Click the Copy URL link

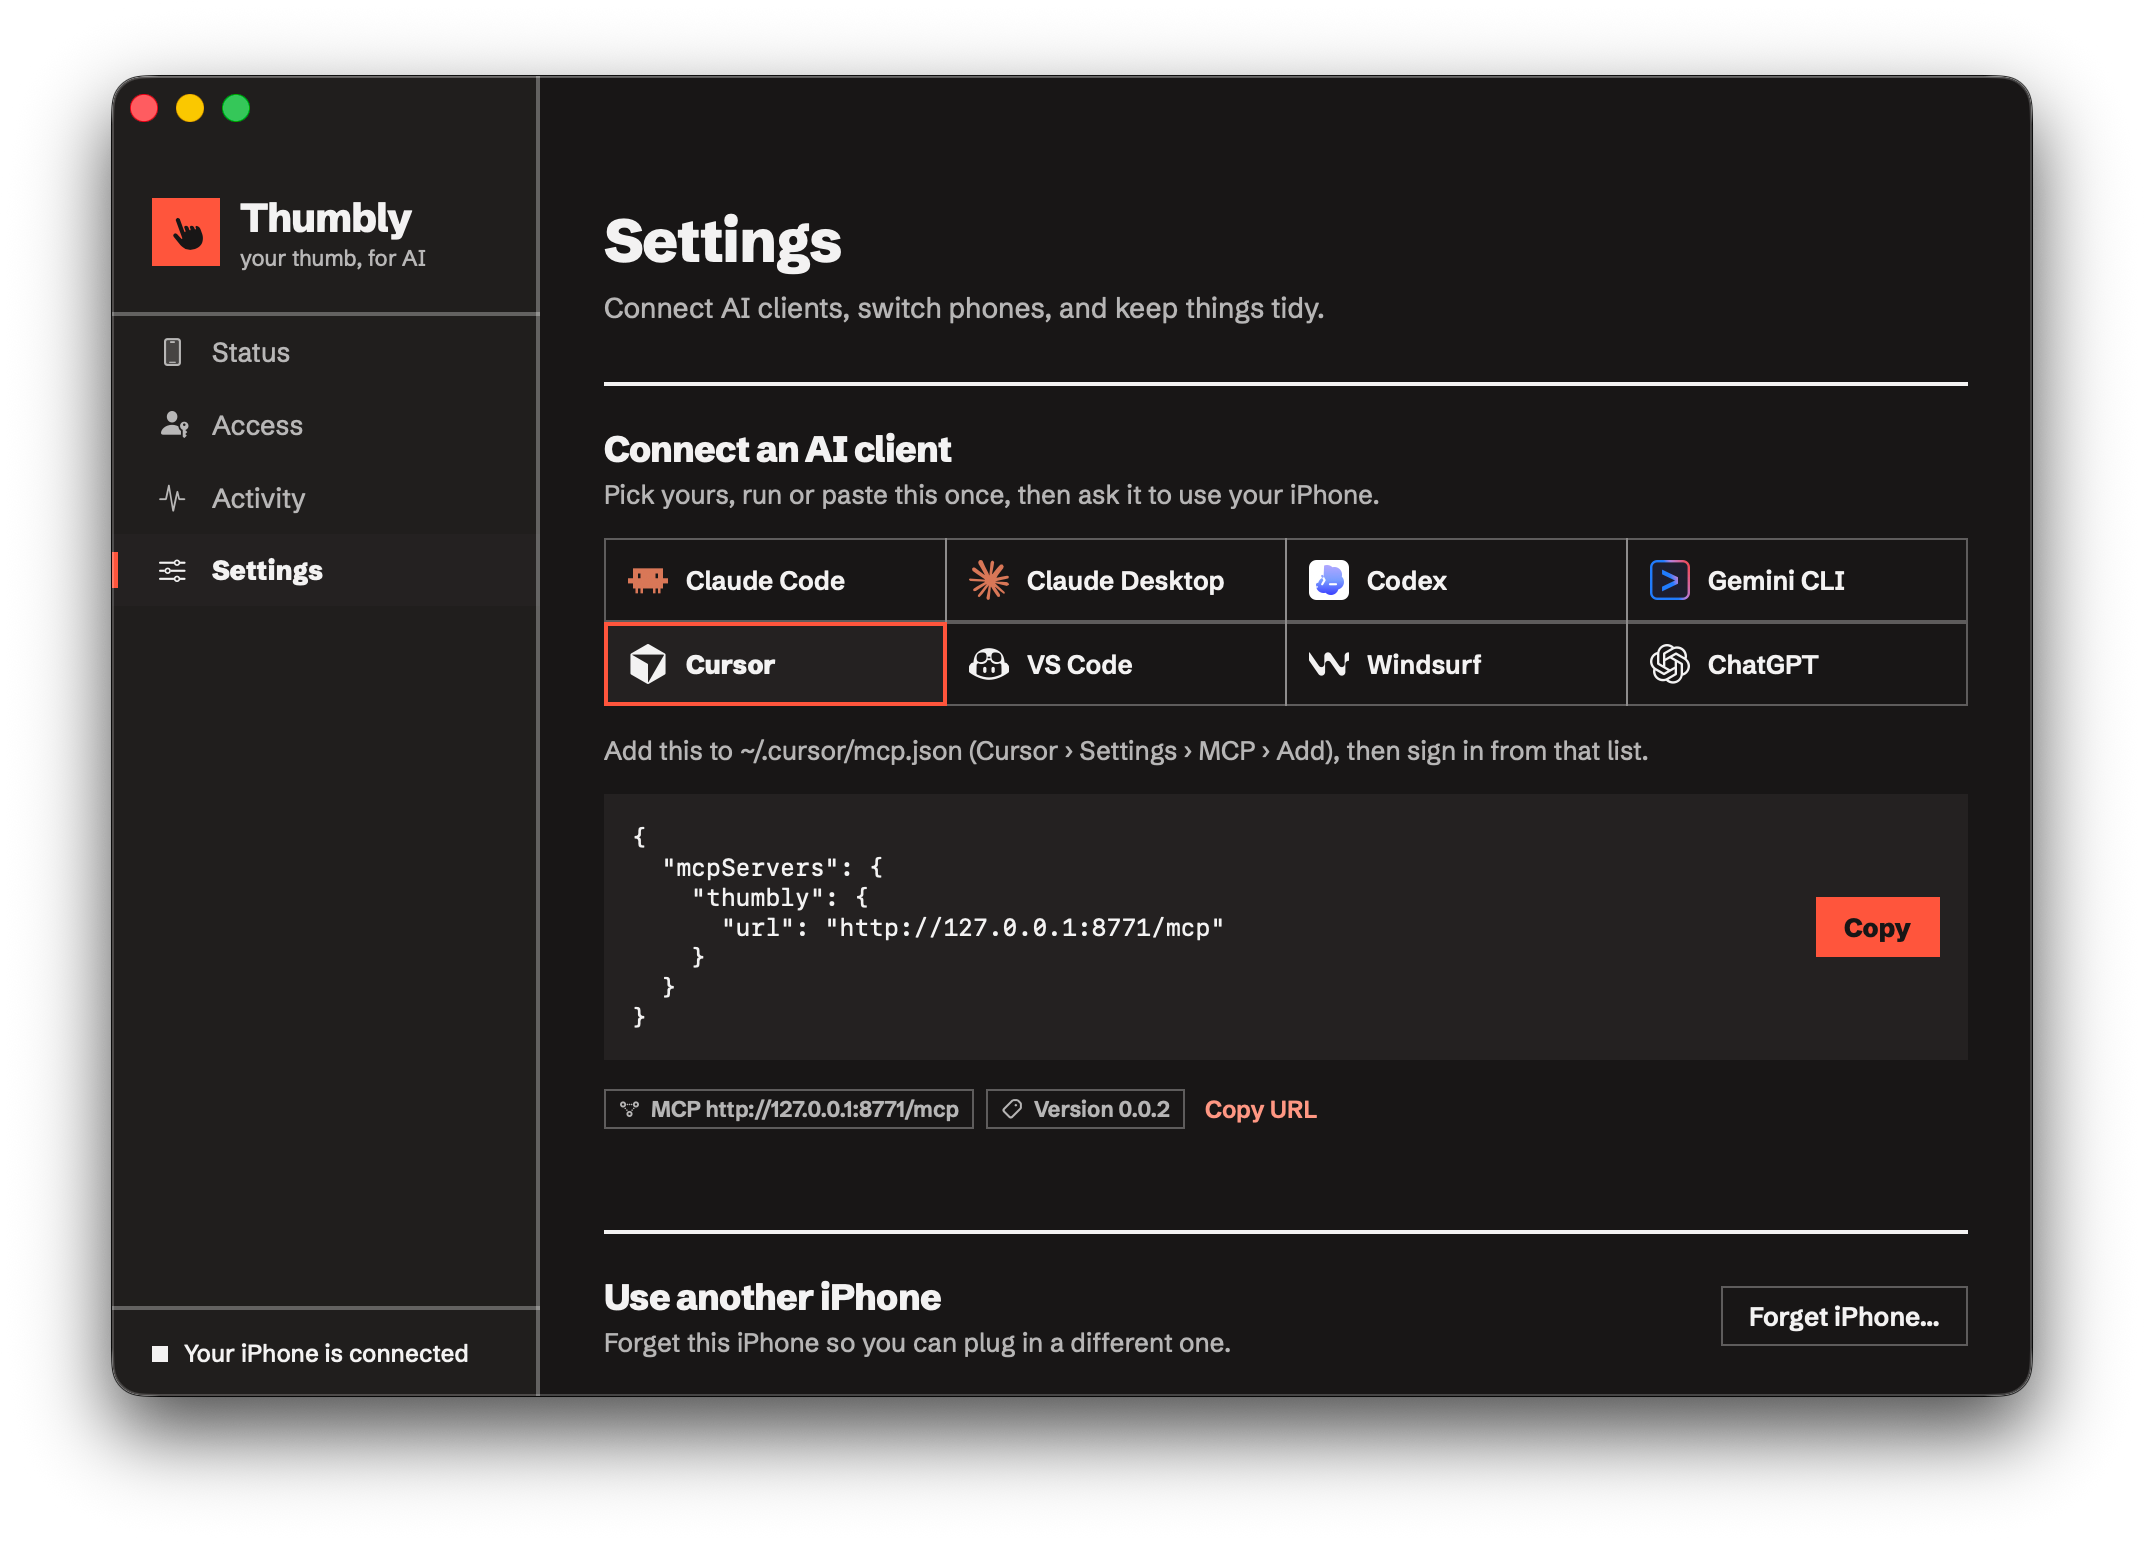[x=1260, y=1109]
